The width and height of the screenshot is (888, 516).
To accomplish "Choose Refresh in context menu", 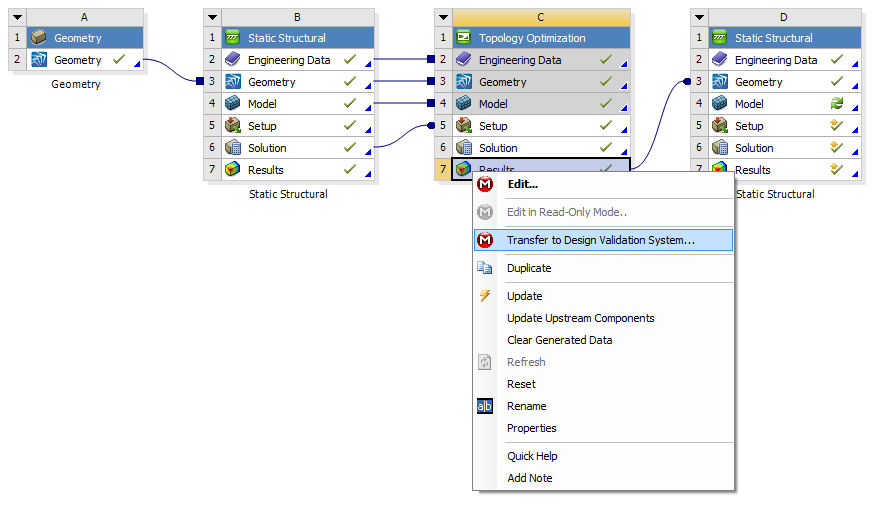I will click(603, 362).
